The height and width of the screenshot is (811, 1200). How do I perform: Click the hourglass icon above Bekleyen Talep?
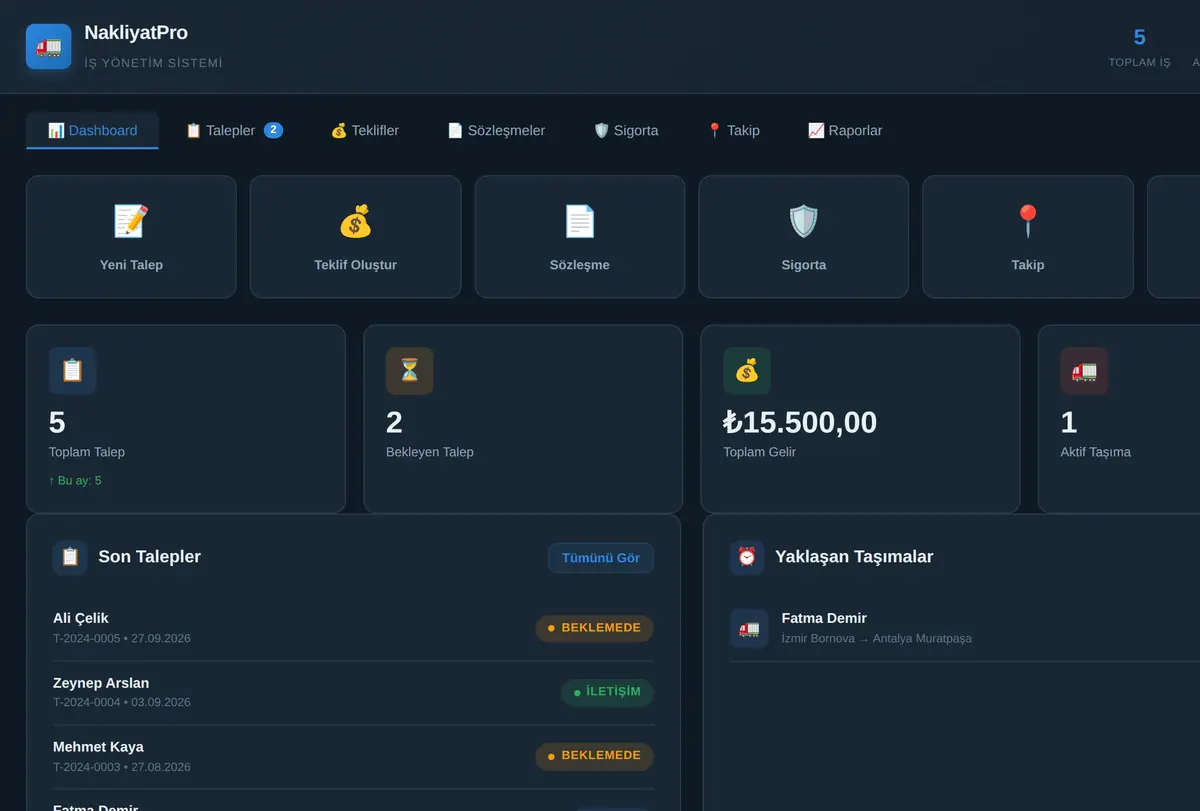click(410, 371)
